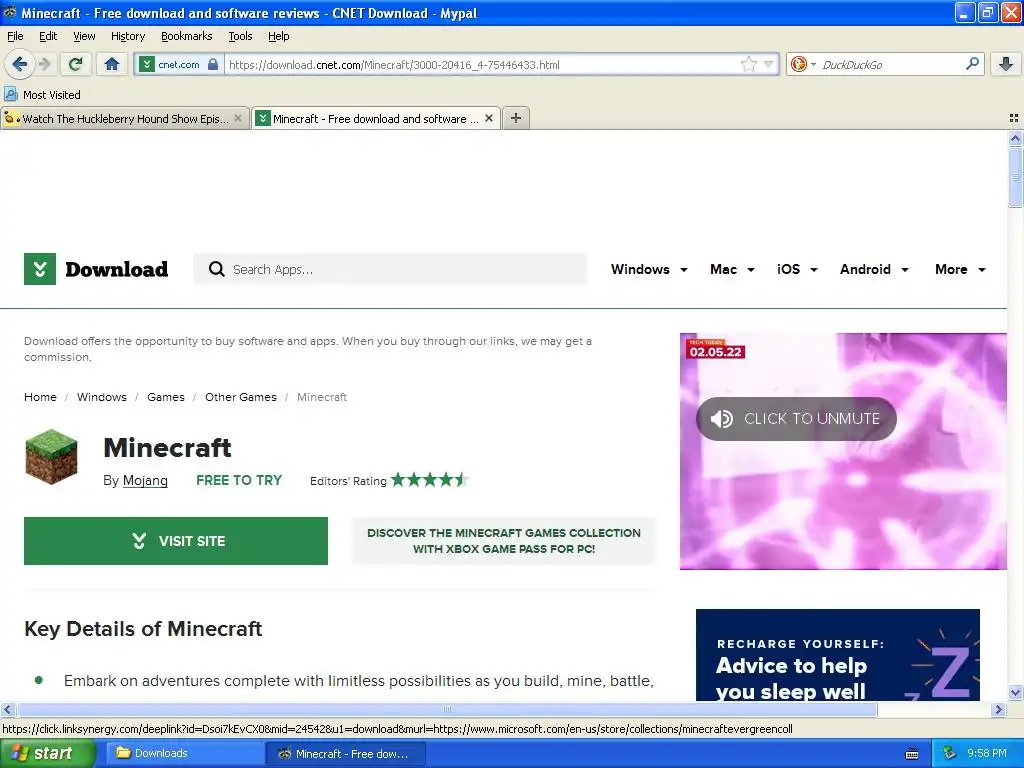Open the Most Visited bookmarks folder
The image size is (1024, 768).
click(x=42, y=95)
